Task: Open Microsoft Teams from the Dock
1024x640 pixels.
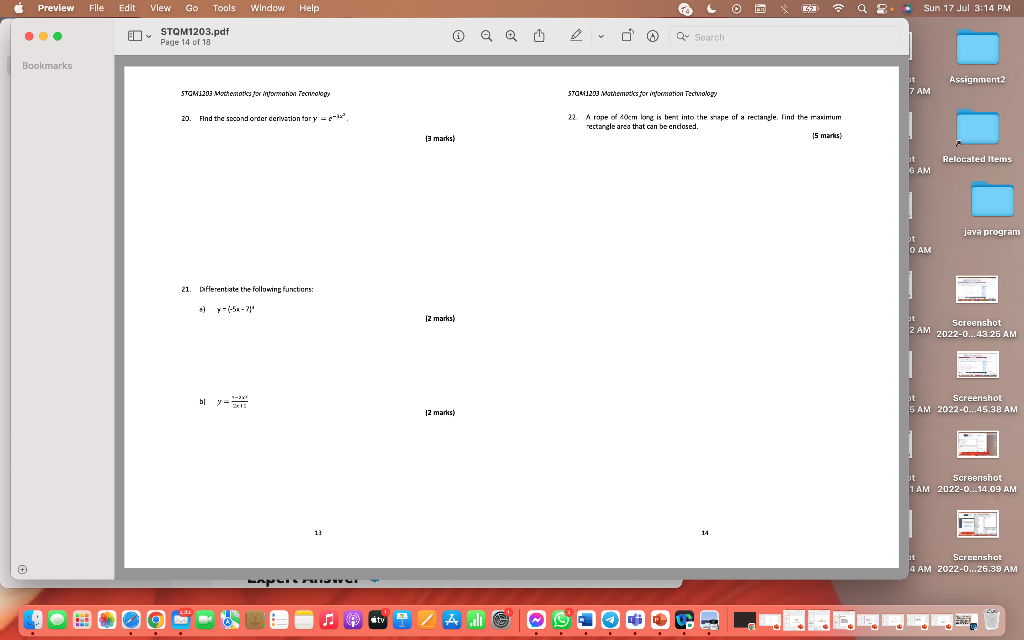Action: point(635,619)
